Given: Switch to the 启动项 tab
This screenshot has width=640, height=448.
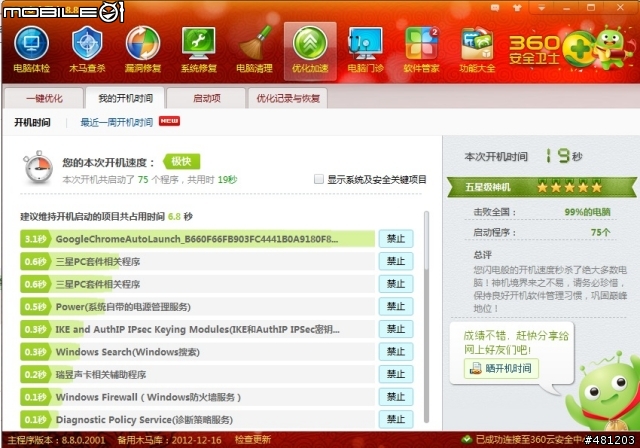Looking at the screenshot, I should 207,98.
